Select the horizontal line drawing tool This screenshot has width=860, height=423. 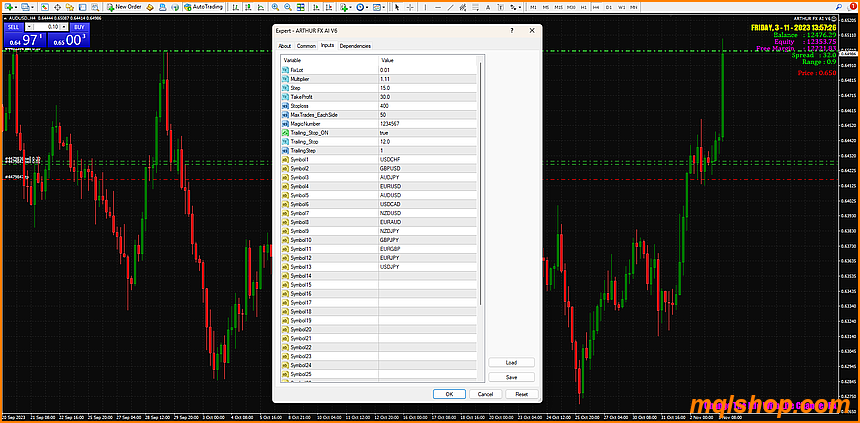tap(438, 7)
